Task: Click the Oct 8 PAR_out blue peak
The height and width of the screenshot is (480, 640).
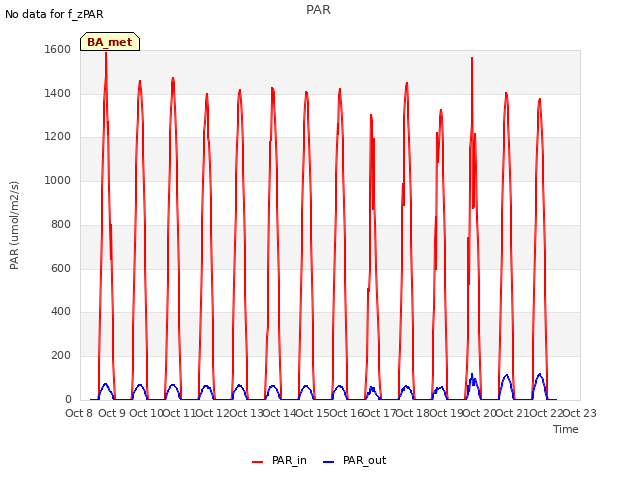Action: (x=106, y=384)
